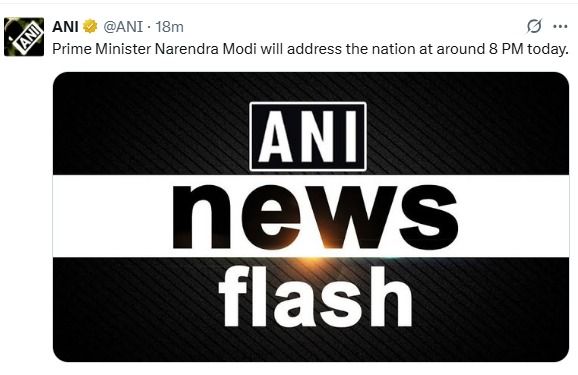578x375 pixels.
Task: Click the orange lens flare in the graphic
Action: coord(310,259)
